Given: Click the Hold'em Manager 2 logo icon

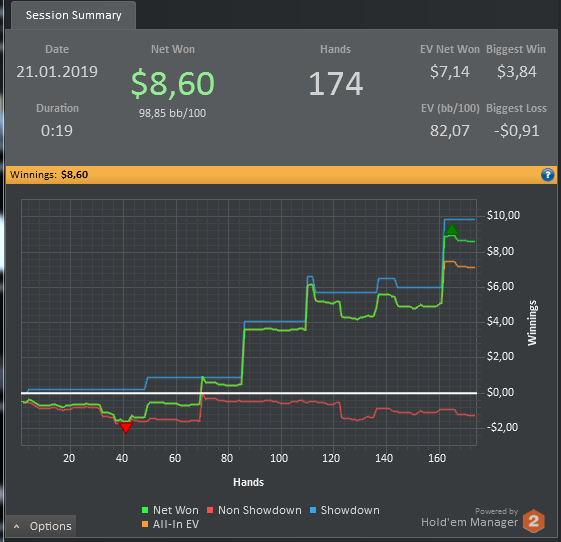Looking at the screenshot, I should pos(533,521).
